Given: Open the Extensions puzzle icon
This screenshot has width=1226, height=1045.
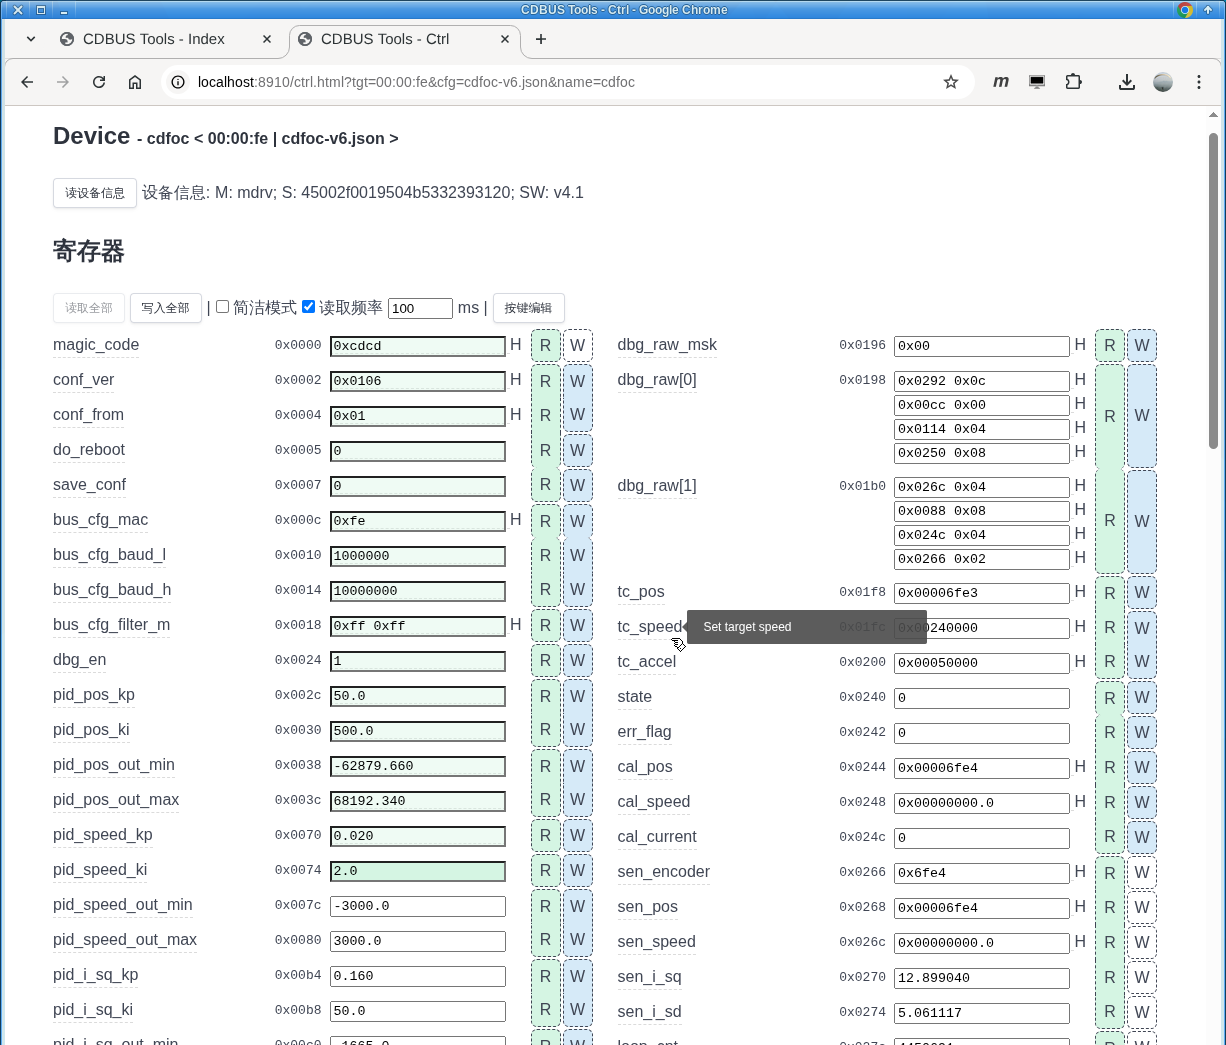Looking at the screenshot, I should 1073,82.
